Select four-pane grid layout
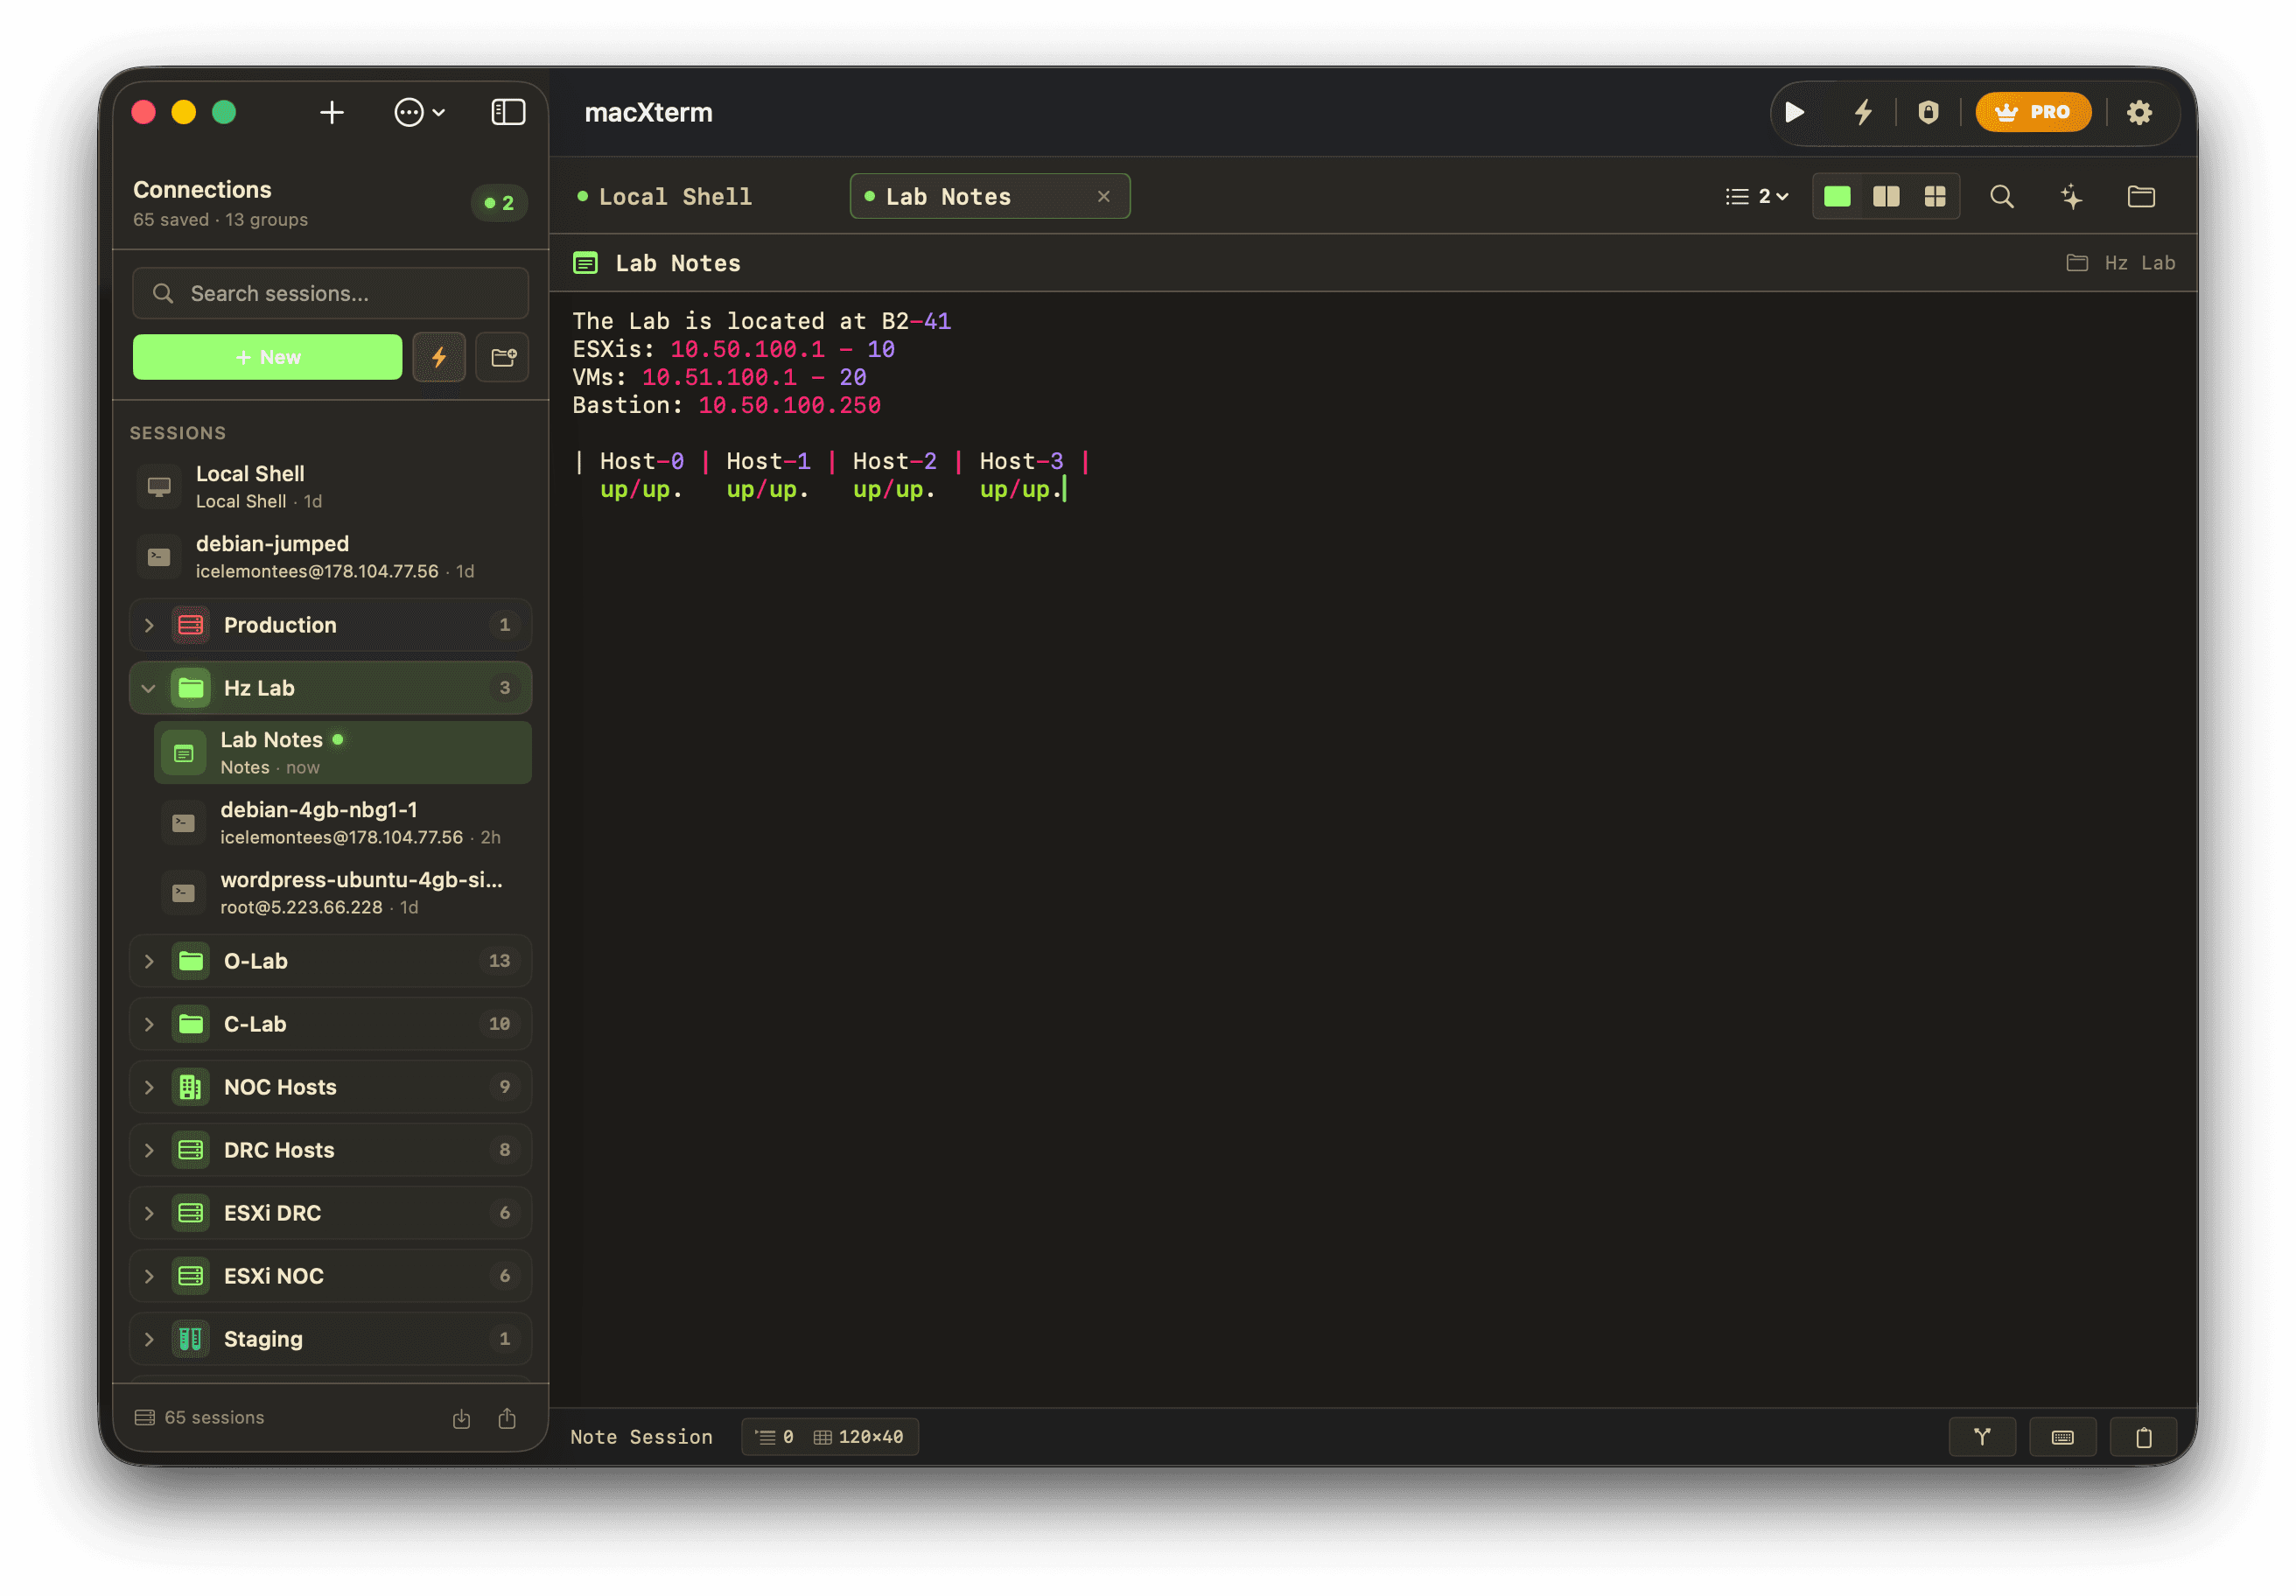 [1935, 197]
